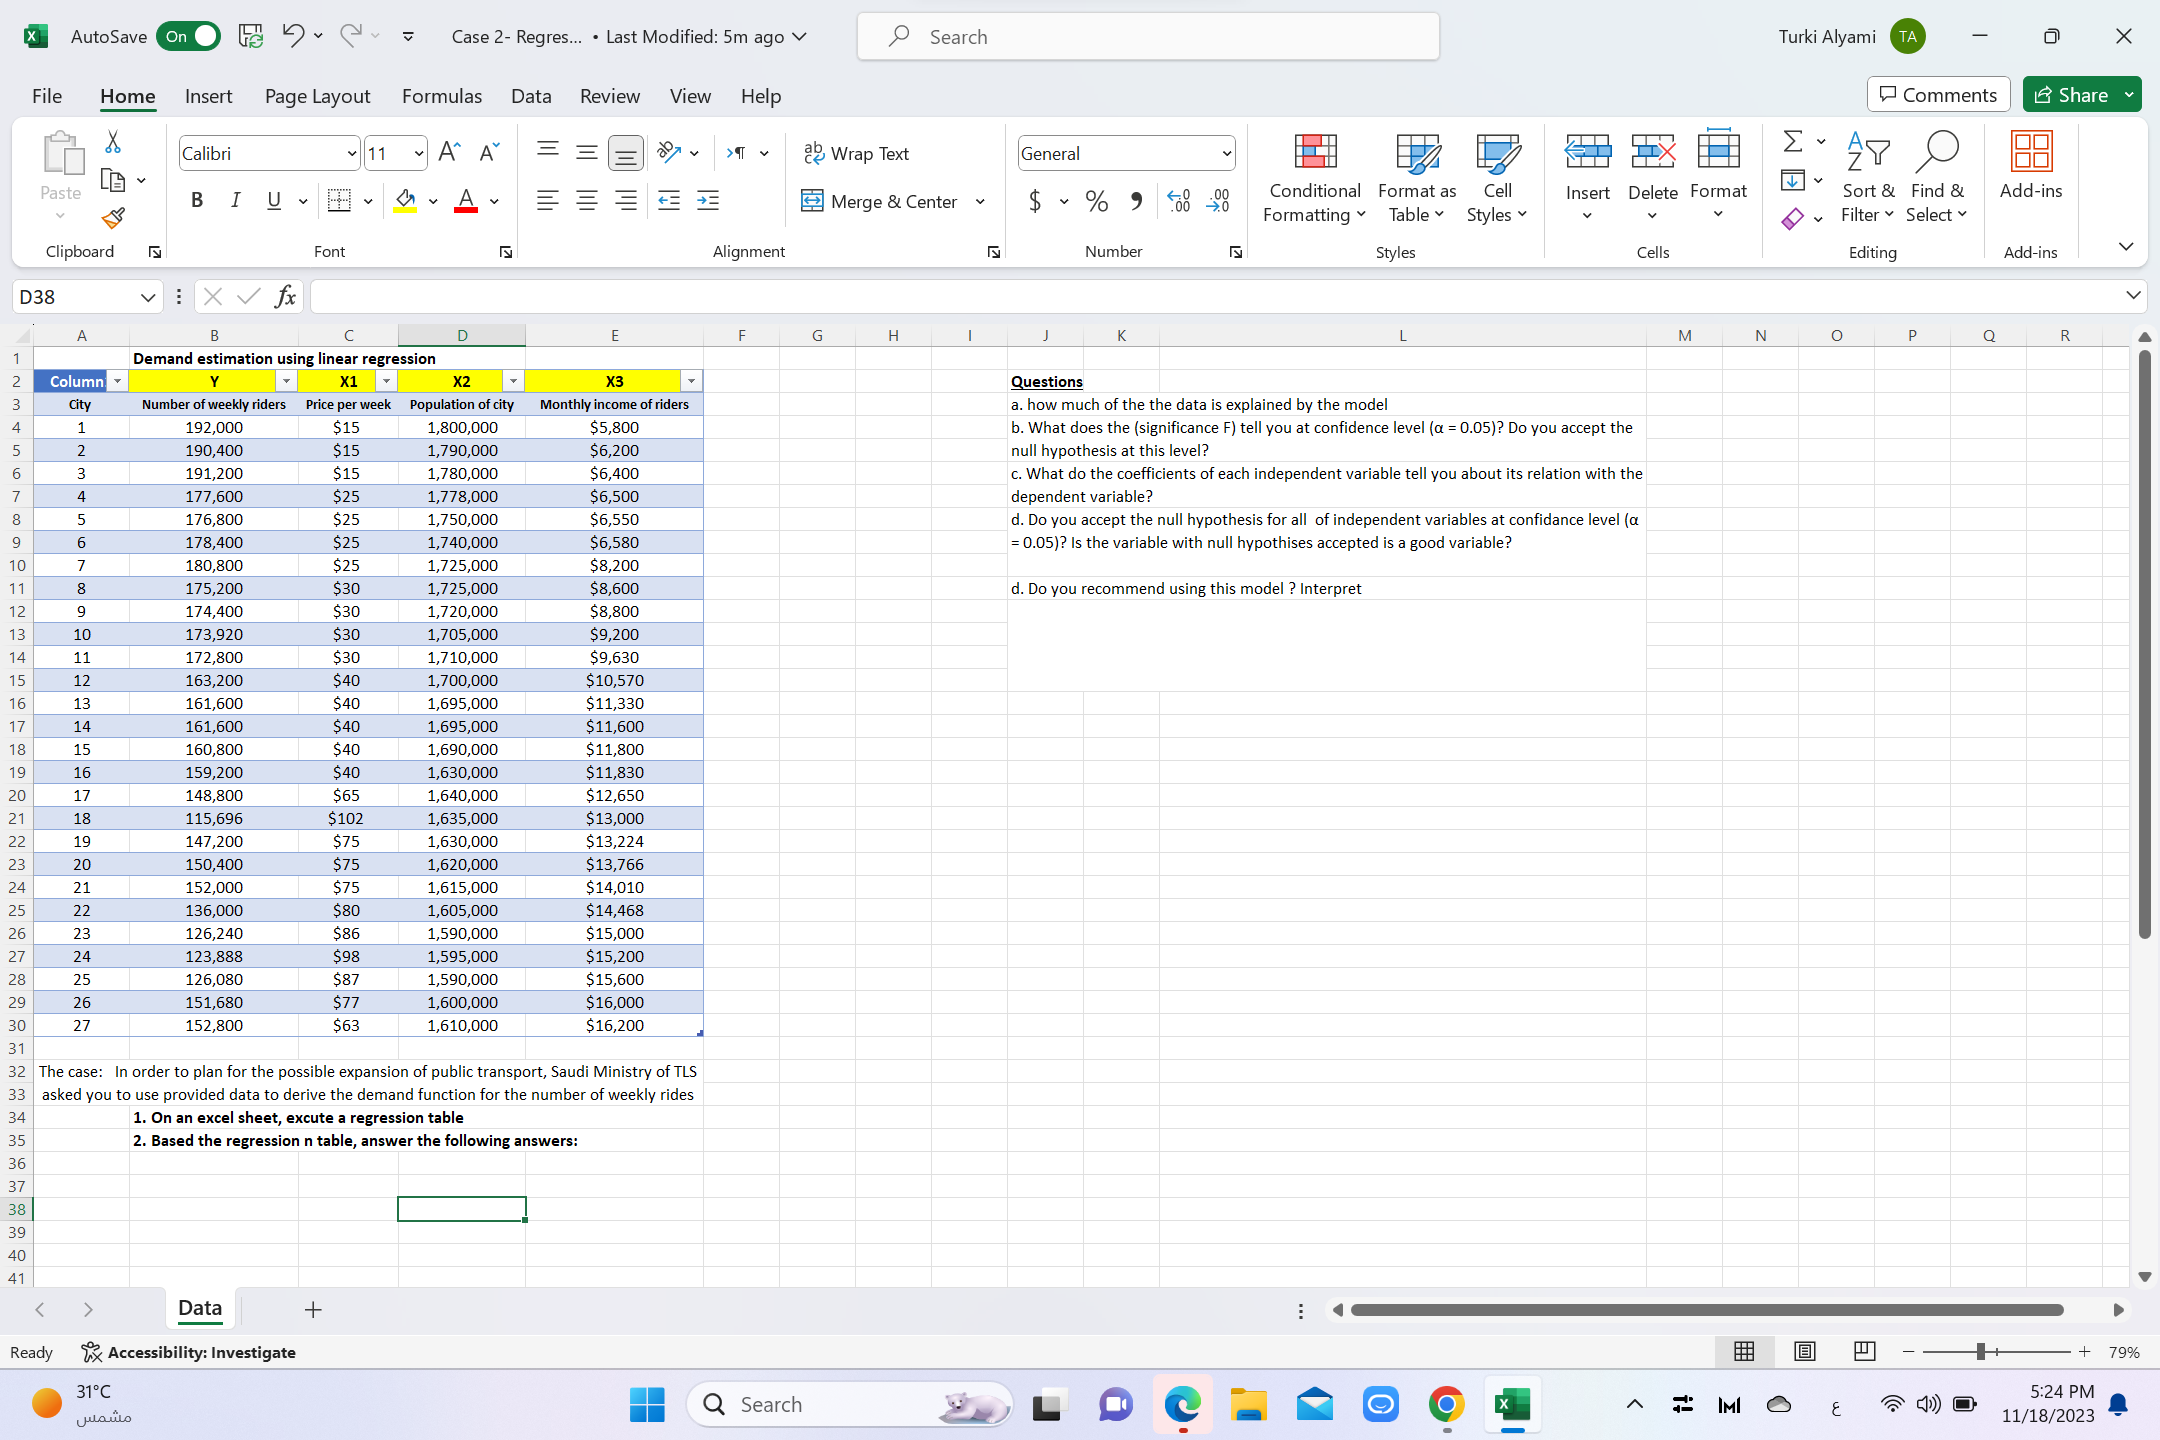Viewport: 2160px width, 1440px height.
Task: Expand the Number format dropdown
Action: pyautogui.click(x=1226, y=153)
